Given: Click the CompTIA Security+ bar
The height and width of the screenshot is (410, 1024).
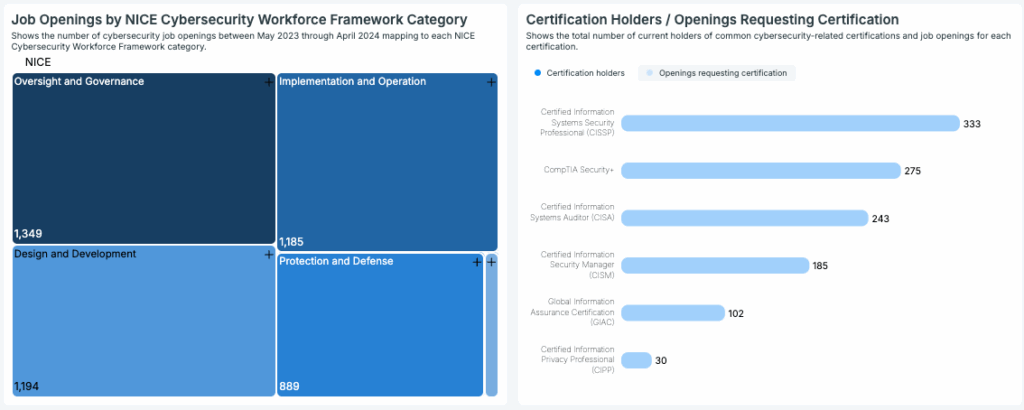Looking at the screenshot, I should coord(760,171).
